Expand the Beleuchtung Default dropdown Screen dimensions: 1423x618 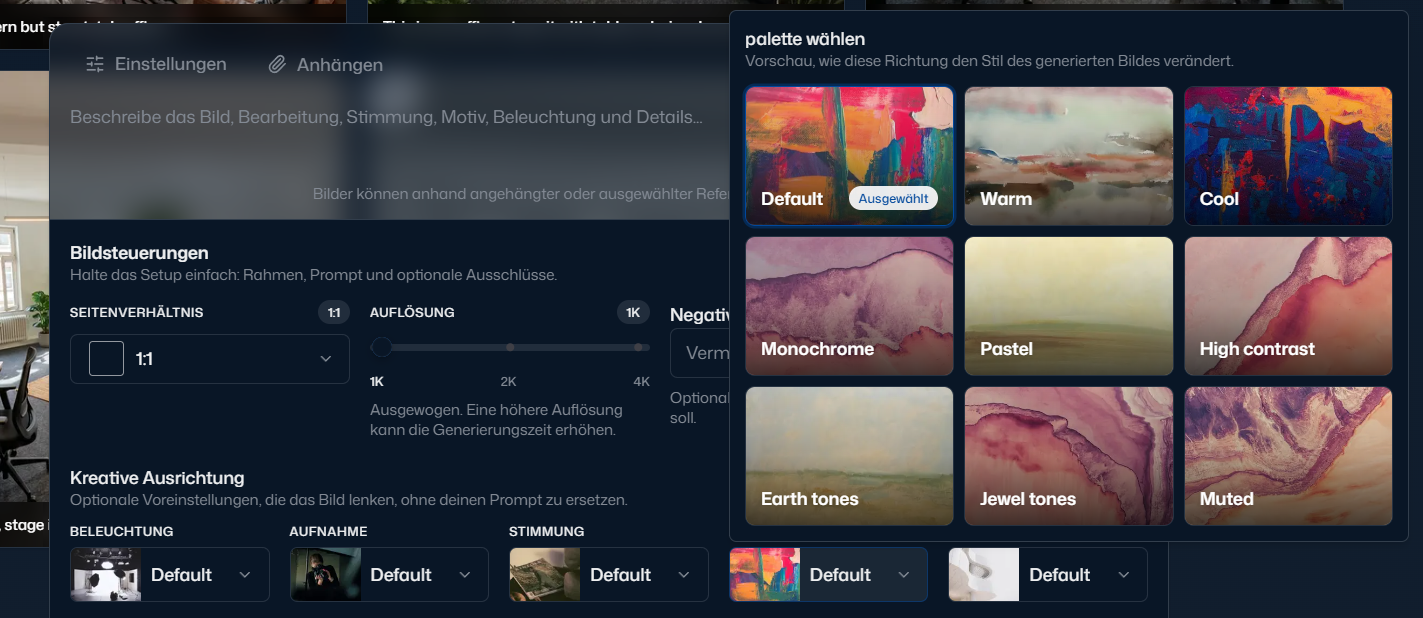(x=170, y=575)
